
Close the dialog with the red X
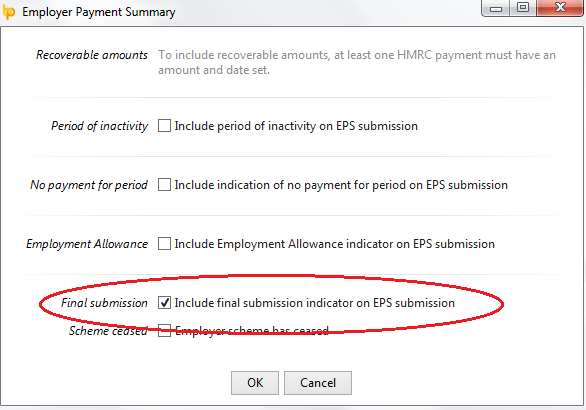click(560, 8)
